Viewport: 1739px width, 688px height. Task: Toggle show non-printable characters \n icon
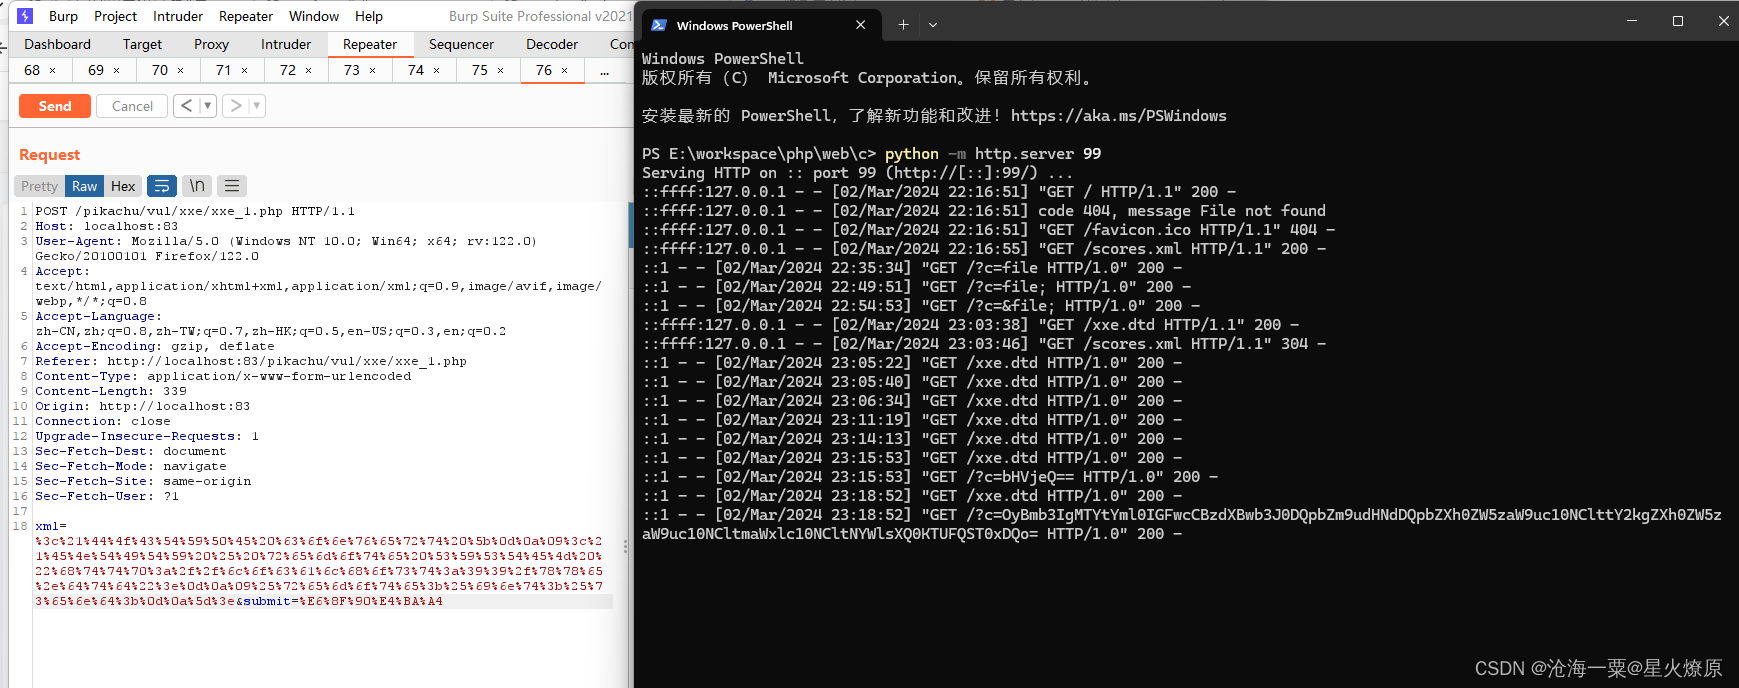[197, 186]
